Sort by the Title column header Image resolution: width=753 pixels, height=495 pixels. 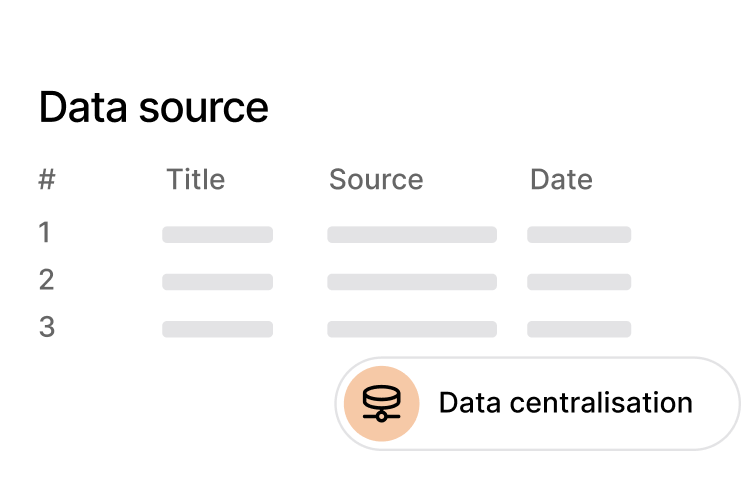(195, 180)
